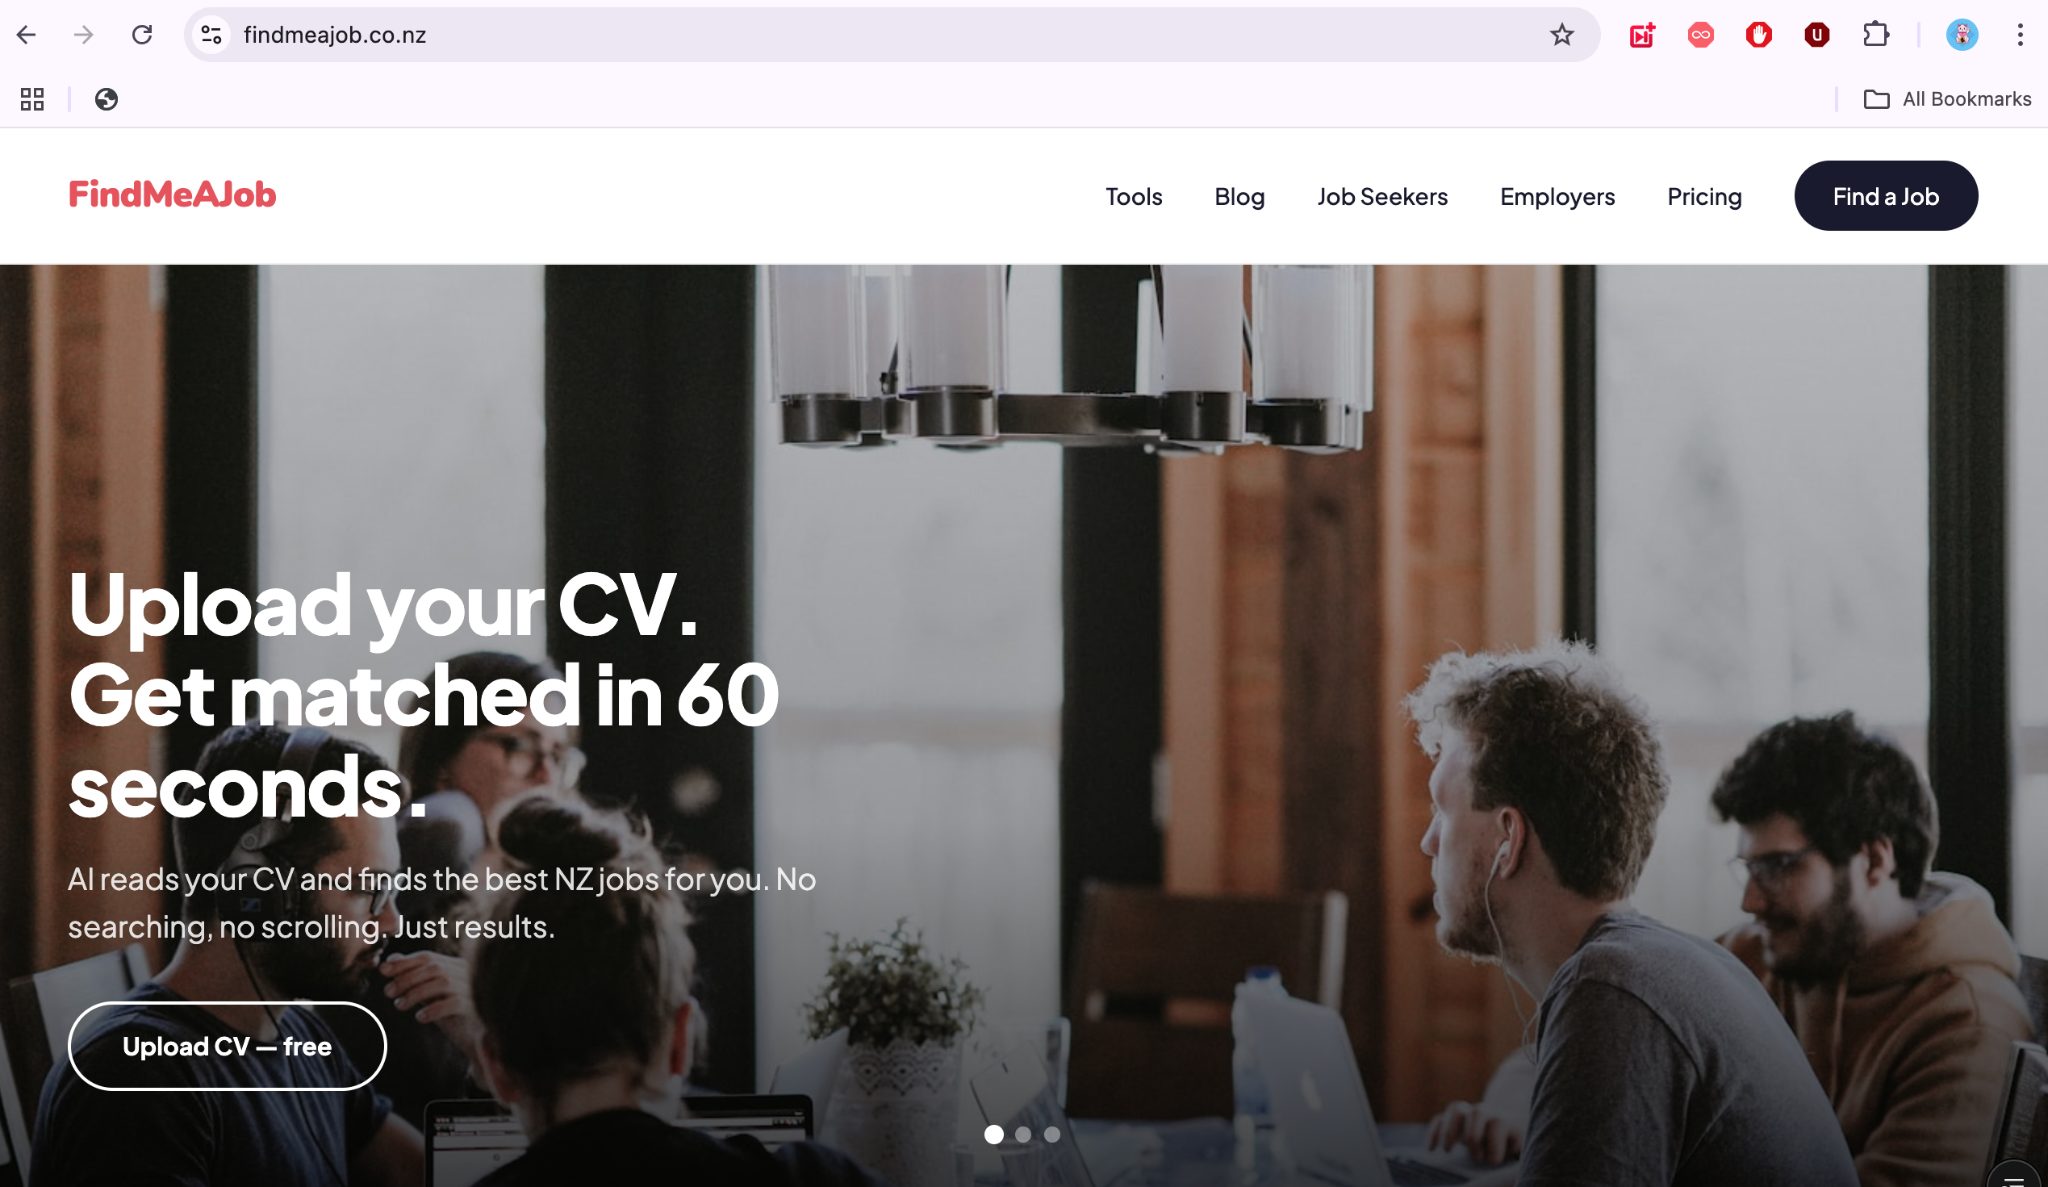Screen dimensions: 2048x1187
Task: Go to the Blog page
Action: 1239,197
